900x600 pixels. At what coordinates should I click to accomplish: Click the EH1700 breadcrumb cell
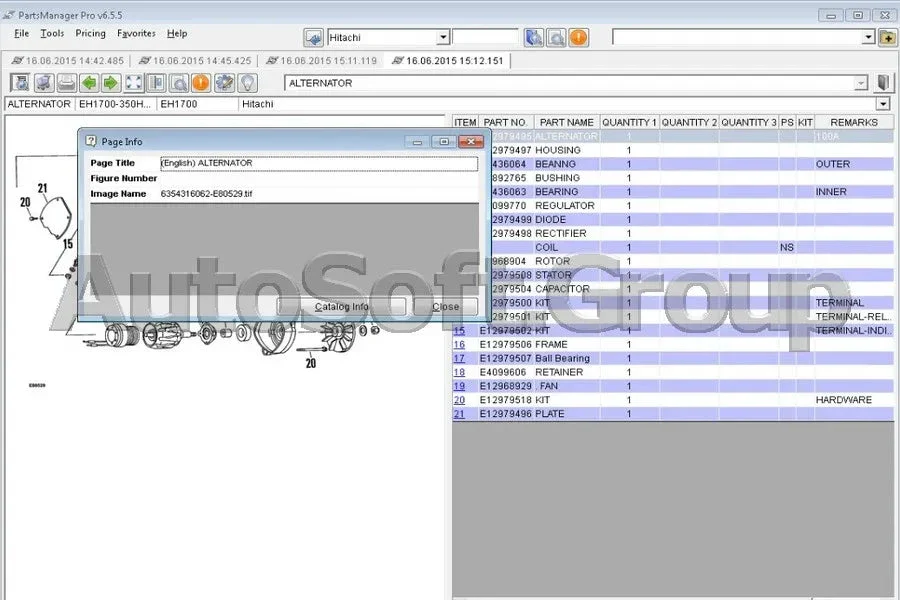tap(197, 104)
